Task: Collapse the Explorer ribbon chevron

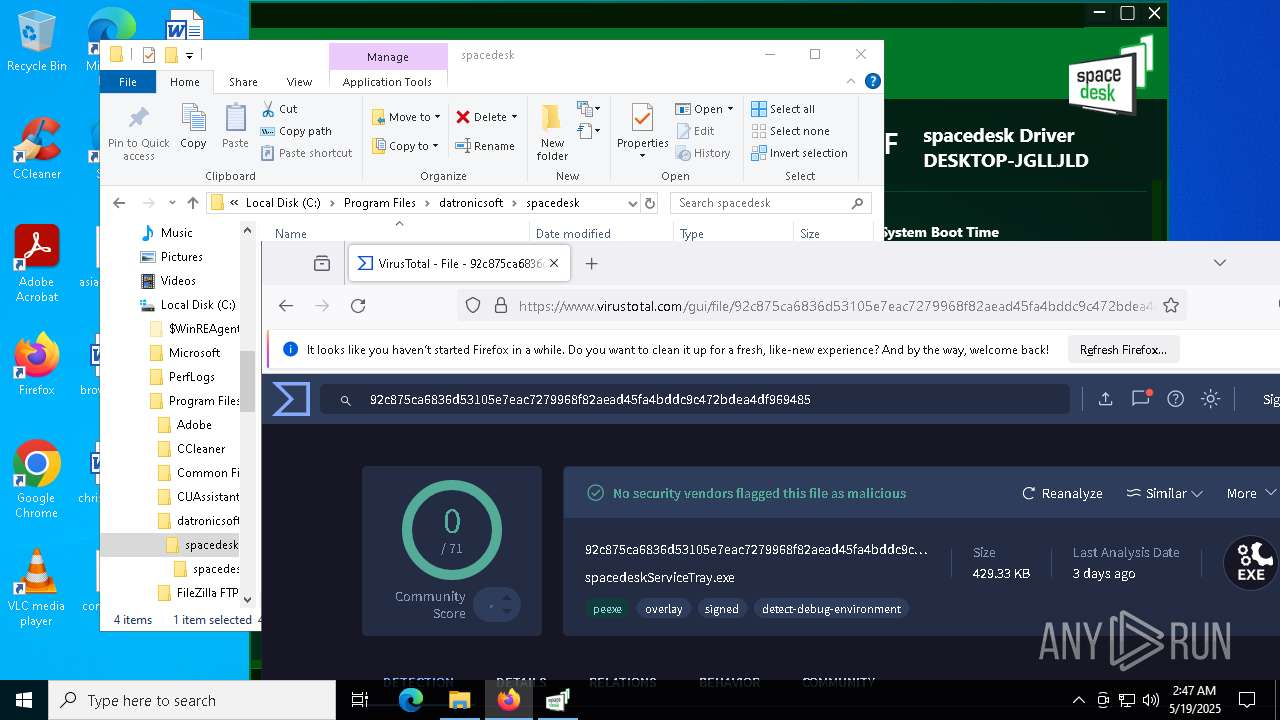Action: [x=851, y=82]
